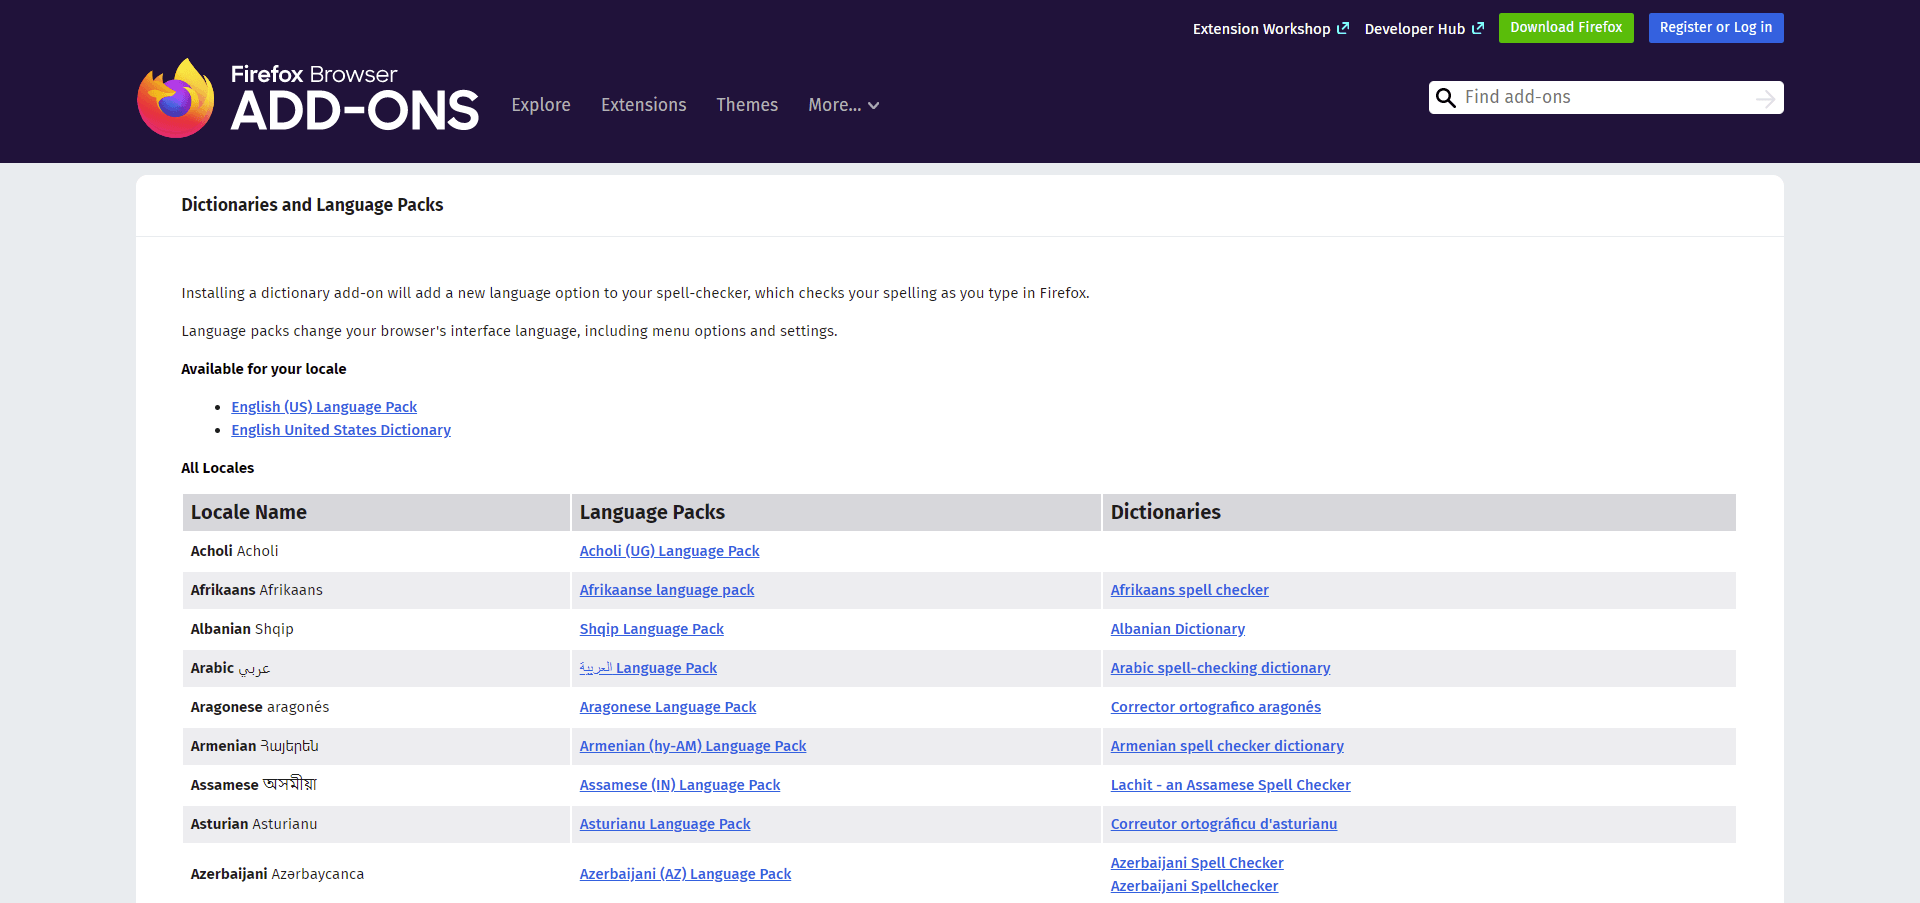Open Aragonese Language Pack link
The height and width of the screenshot is (903, 1920).
tap(668, 707)
